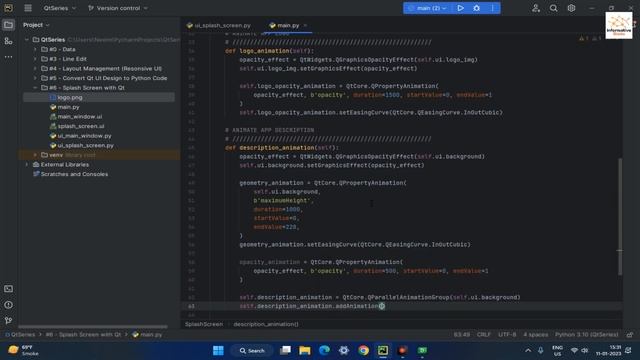Open Python 3.10 interpreter selector
The width and height of the screenshot is (640, 360).
coord(587,335)
